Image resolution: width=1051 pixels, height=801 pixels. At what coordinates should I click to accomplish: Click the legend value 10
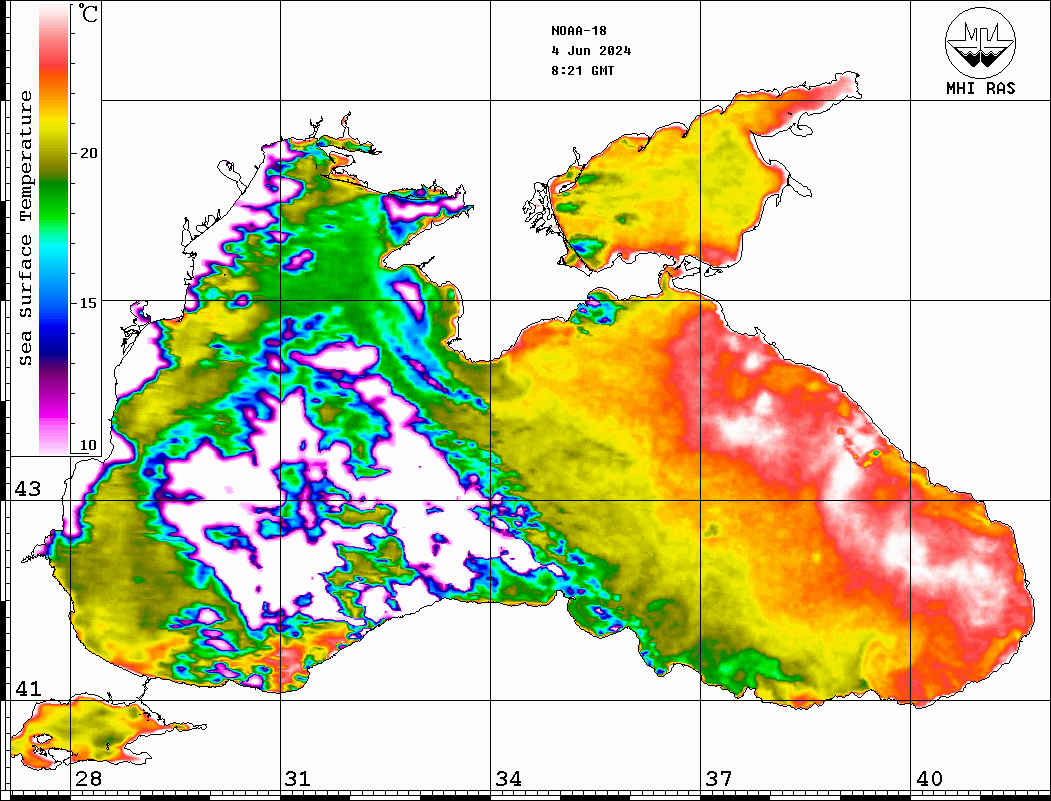(88, 445)
